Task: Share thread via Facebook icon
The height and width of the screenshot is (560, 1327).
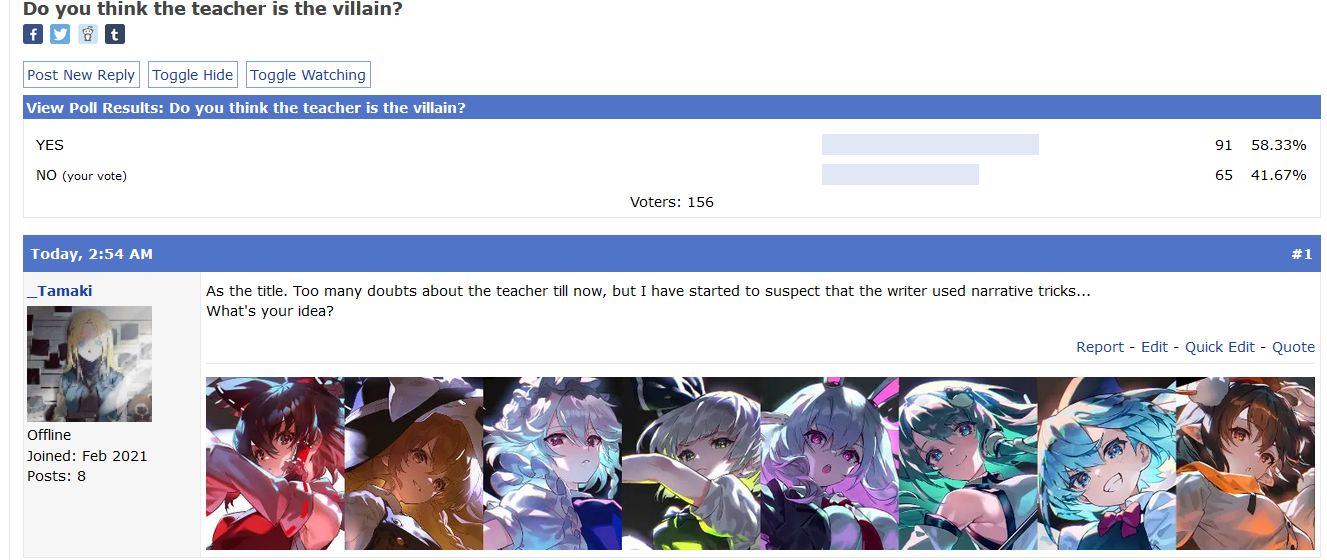Action: click(x=33, y=34)
